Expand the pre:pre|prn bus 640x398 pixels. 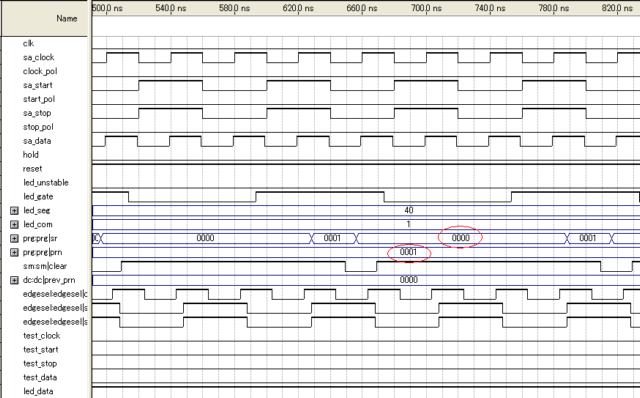click(x=14, y=252)
